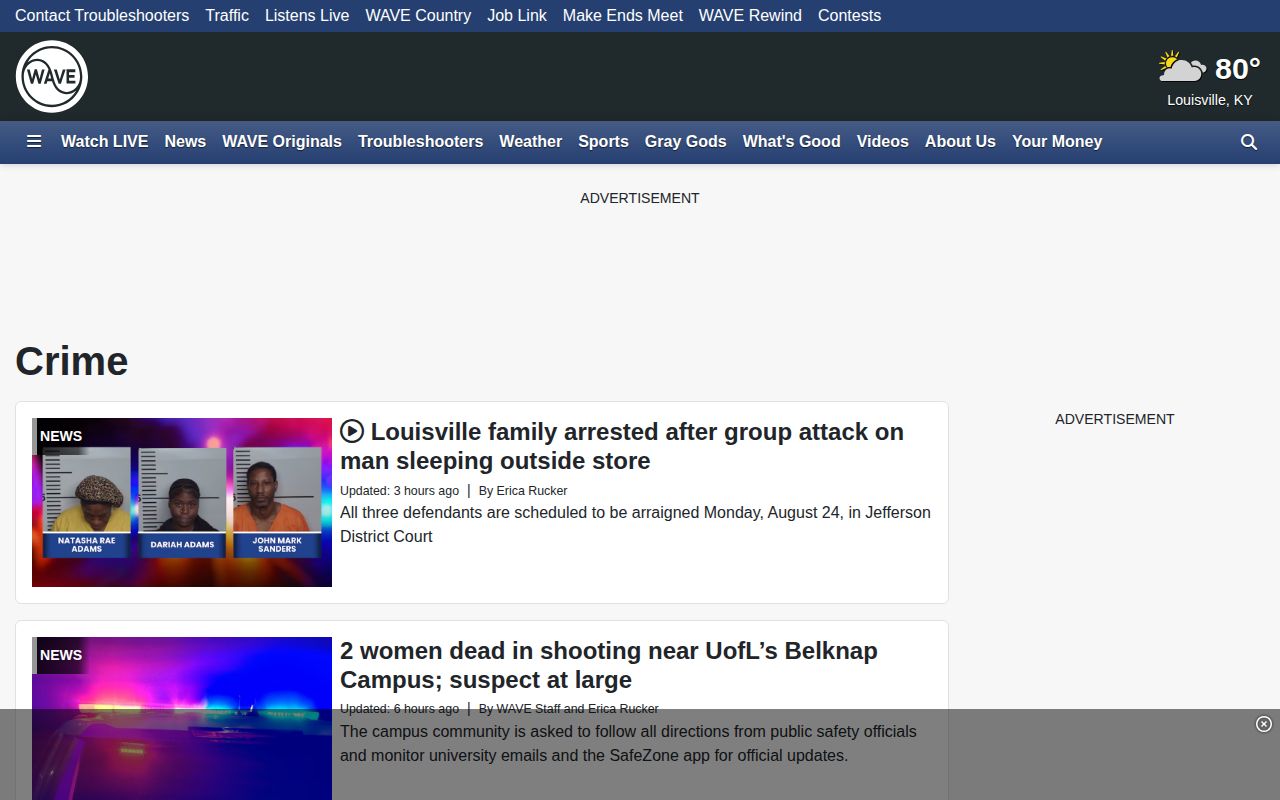1280x800 pixels.
Task: Click the 'Updated: 3 hours ago' timestamp
Action: click(x=399, y=491)
